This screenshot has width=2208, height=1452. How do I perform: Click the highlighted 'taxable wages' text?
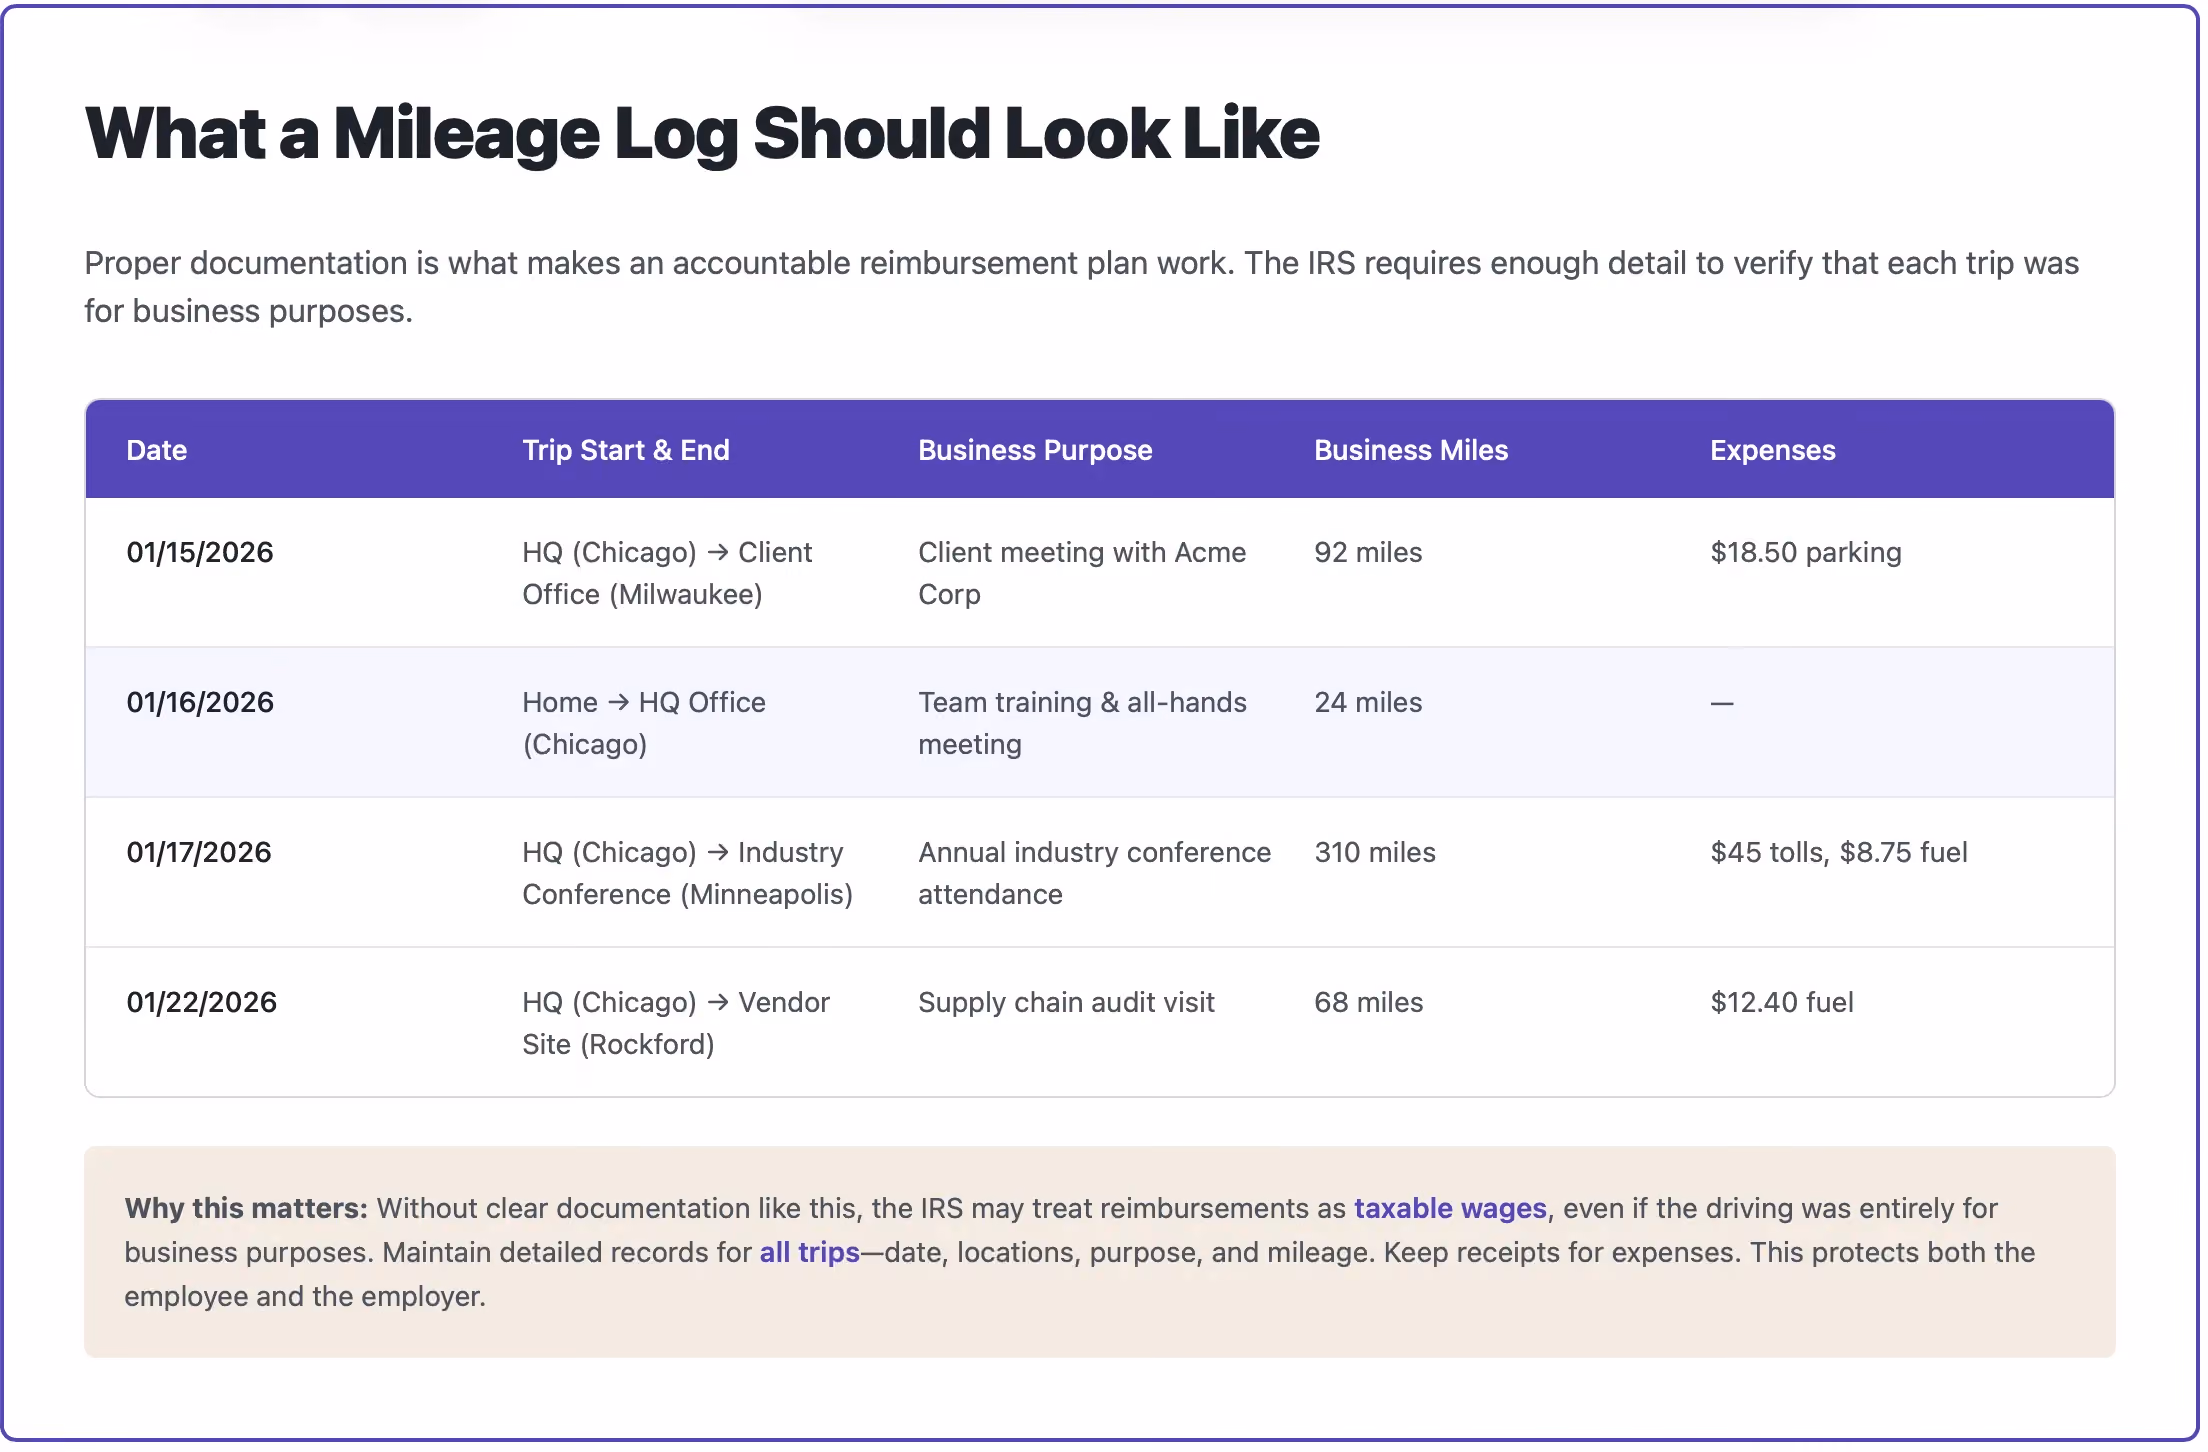coord(1450,1208)
